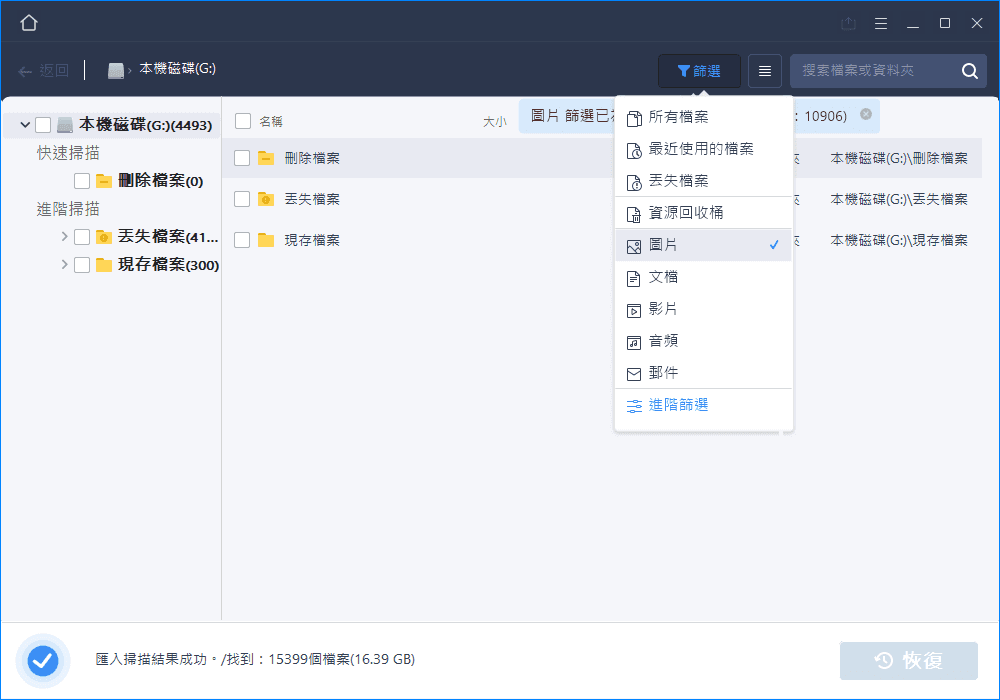Collapse the 本機磁碟(G:) tree root
1000x700 pixels.
pyautogui.click(x=24, y=125)
